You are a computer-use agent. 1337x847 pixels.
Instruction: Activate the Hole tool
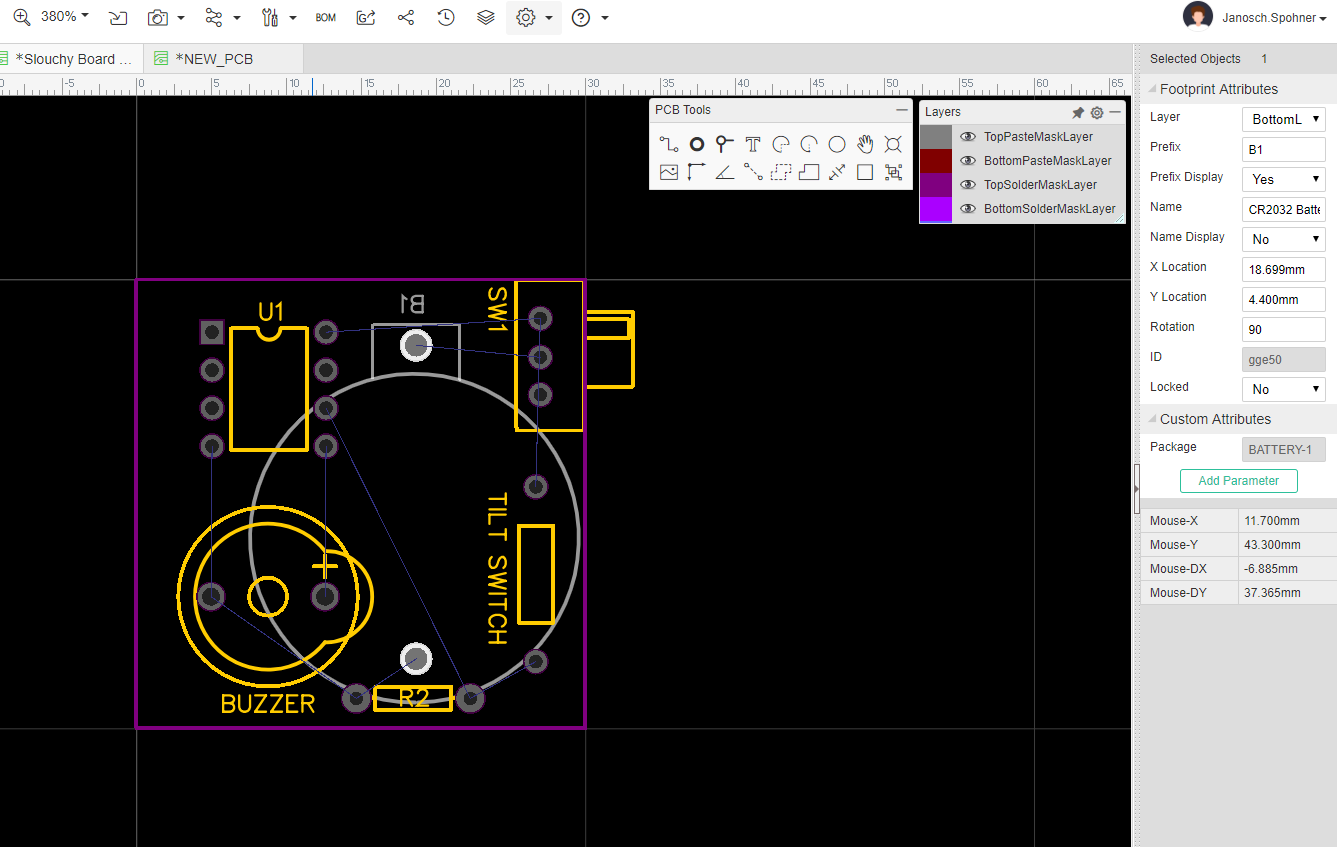(892, 143)
